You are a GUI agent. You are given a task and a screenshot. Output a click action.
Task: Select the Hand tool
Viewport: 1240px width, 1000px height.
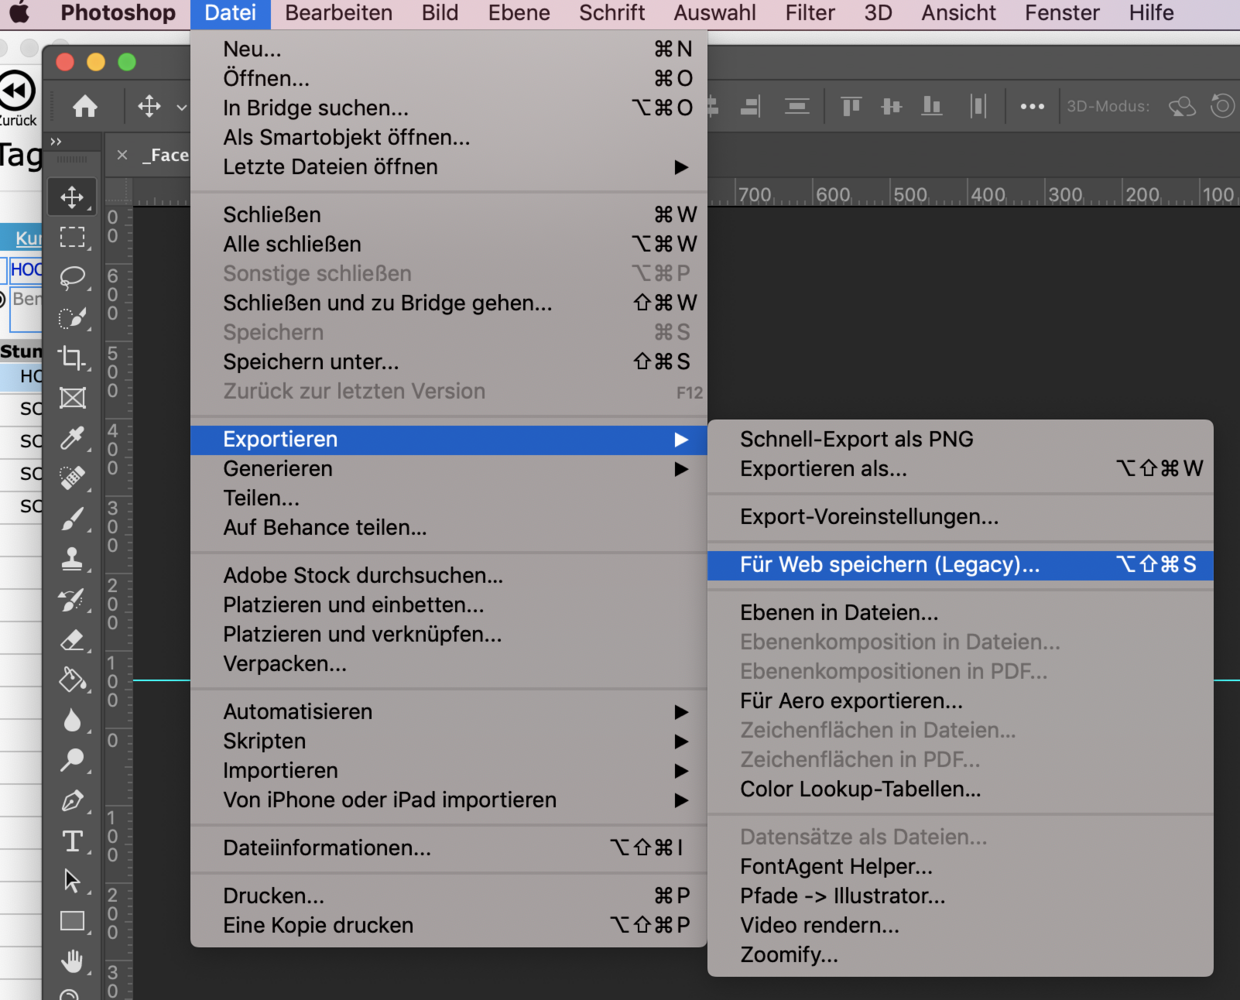tap(72, 961)
